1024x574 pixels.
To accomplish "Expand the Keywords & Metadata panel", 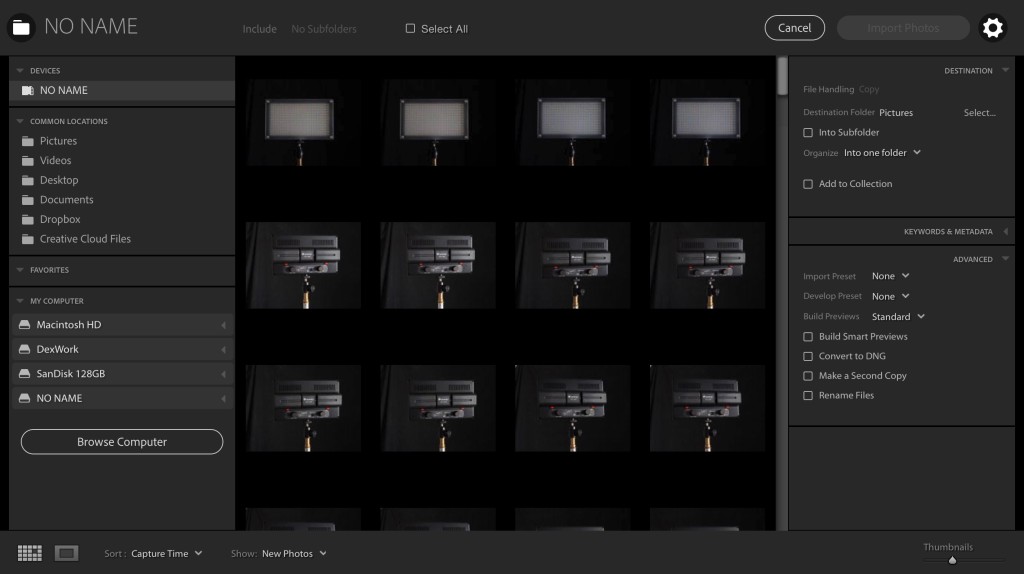I will [948, 232].
